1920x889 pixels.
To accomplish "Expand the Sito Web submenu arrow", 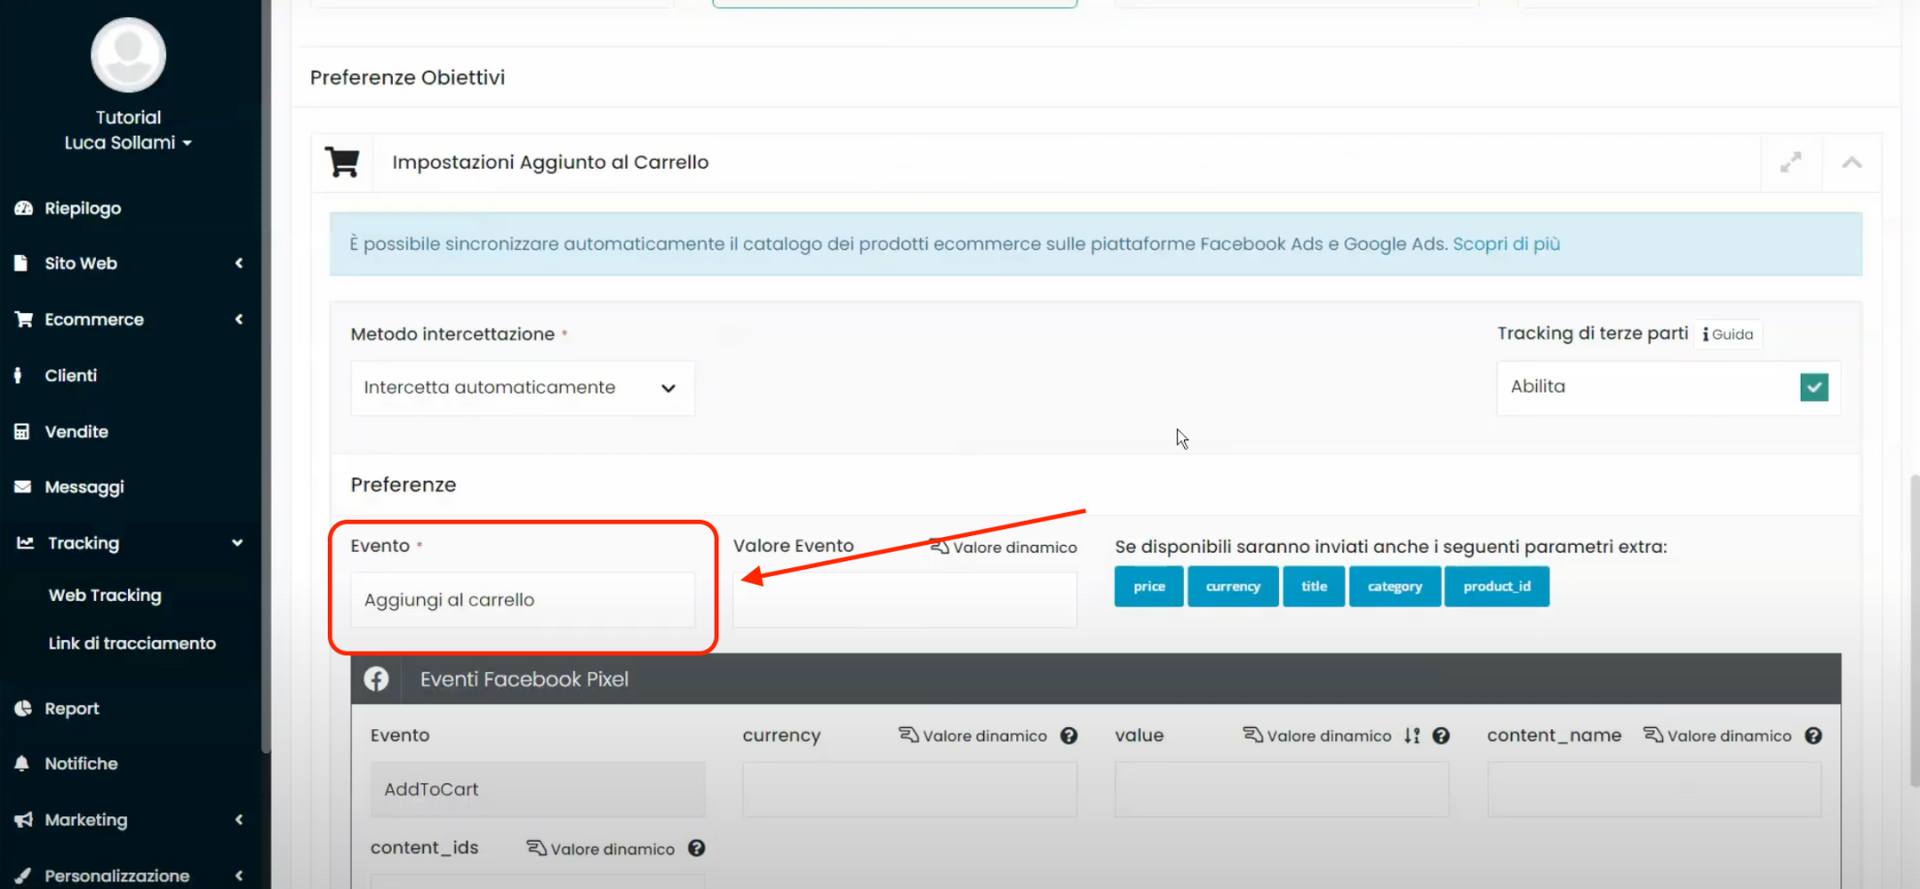I will pos(239,263).
